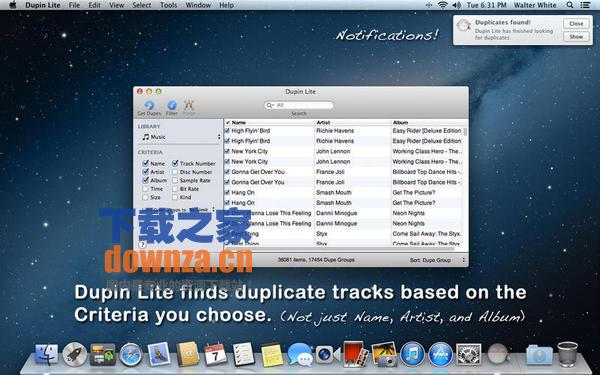Open the Select menu
The width and height of the screenshot is (600, 375).
[x=142, y=5]
